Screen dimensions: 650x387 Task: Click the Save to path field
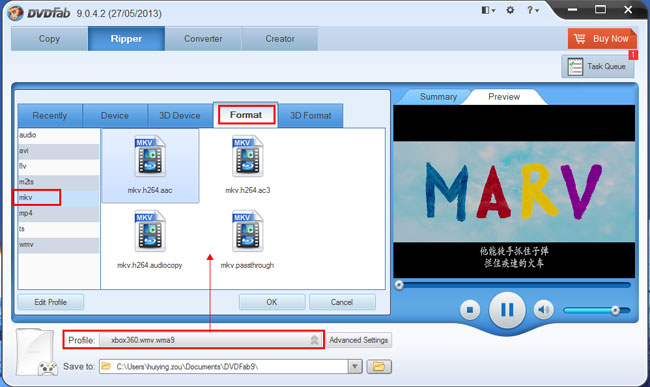(x=224, y=366)
